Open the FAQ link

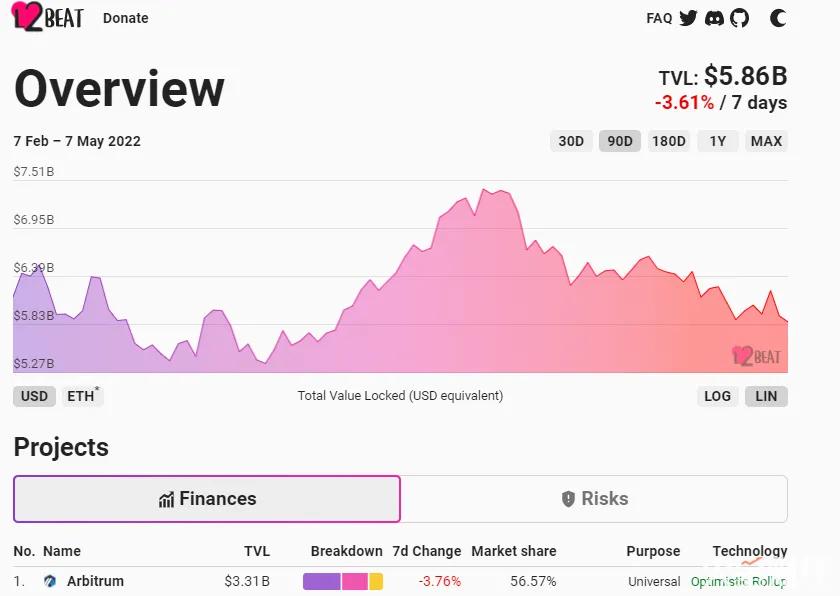click(x=659, y=18)
